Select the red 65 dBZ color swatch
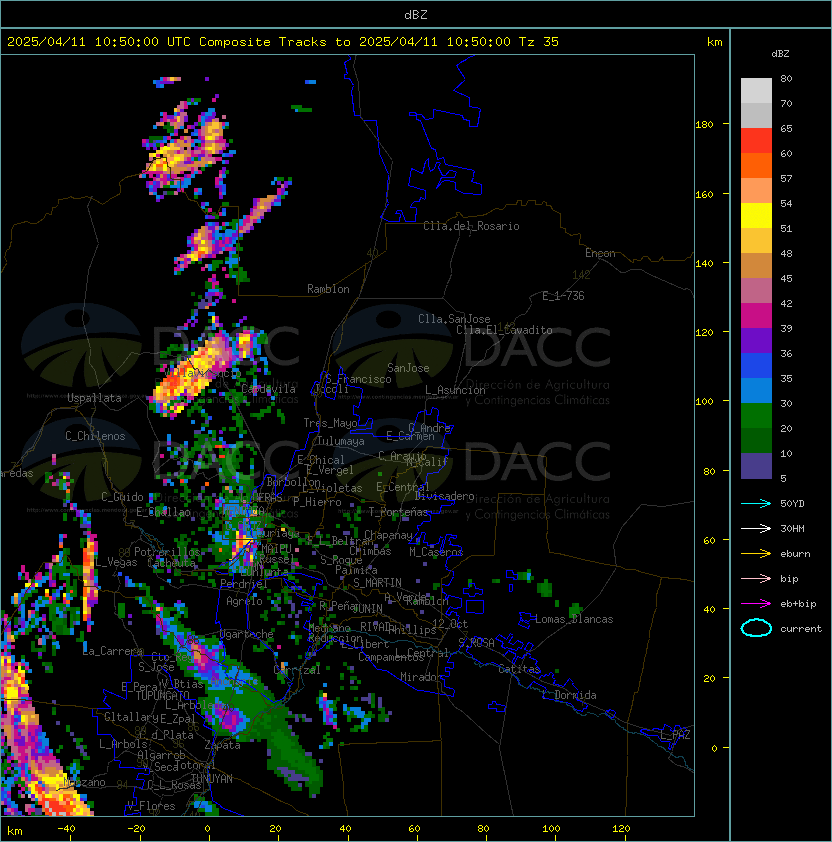This screenshot has height=842, width=832. point(756,141)
